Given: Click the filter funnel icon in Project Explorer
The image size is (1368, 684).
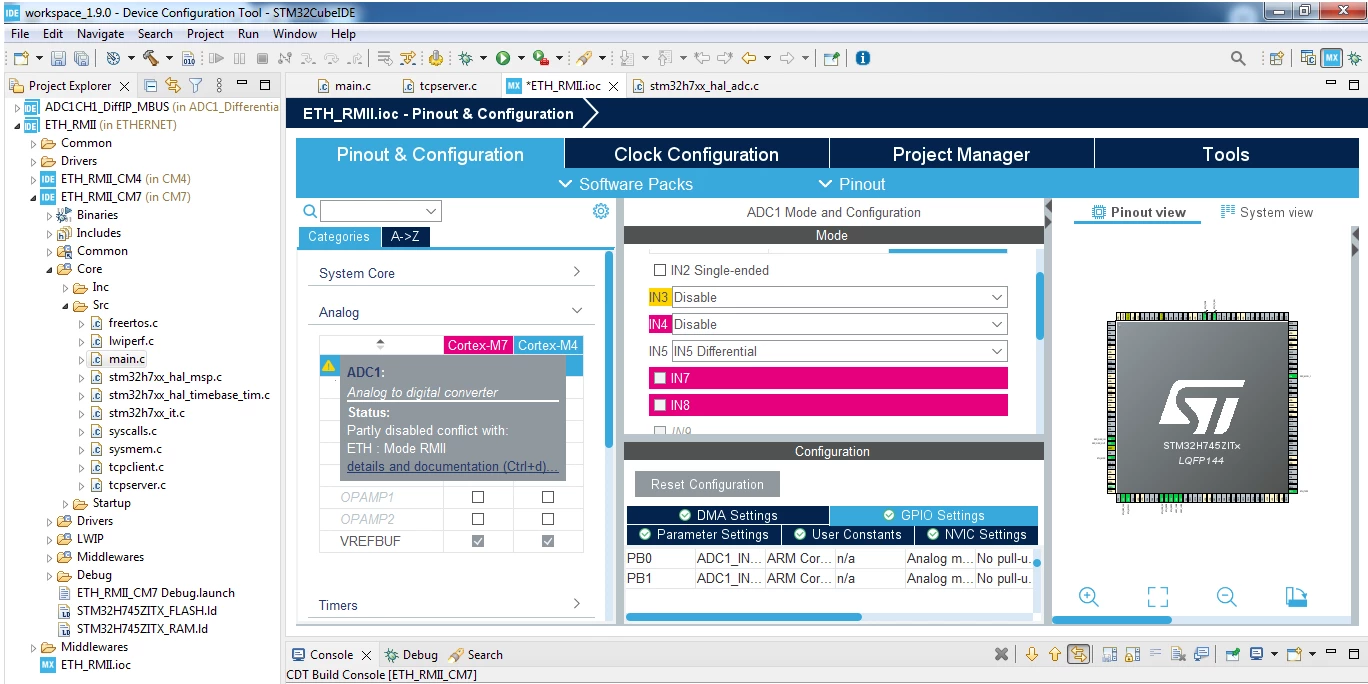Looking at the screenshot, I should tap(196, 86).
